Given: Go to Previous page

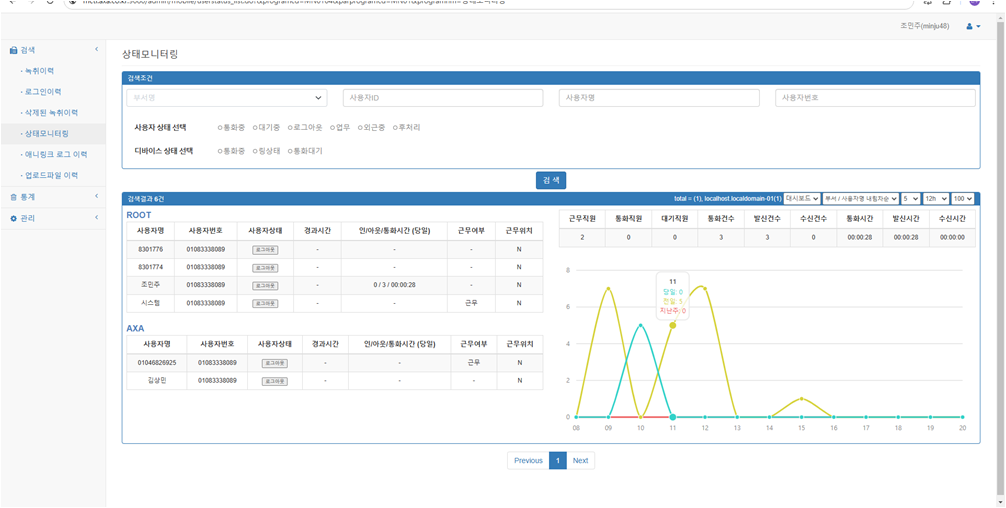Looking at the screenshot, I should point(528,461).
